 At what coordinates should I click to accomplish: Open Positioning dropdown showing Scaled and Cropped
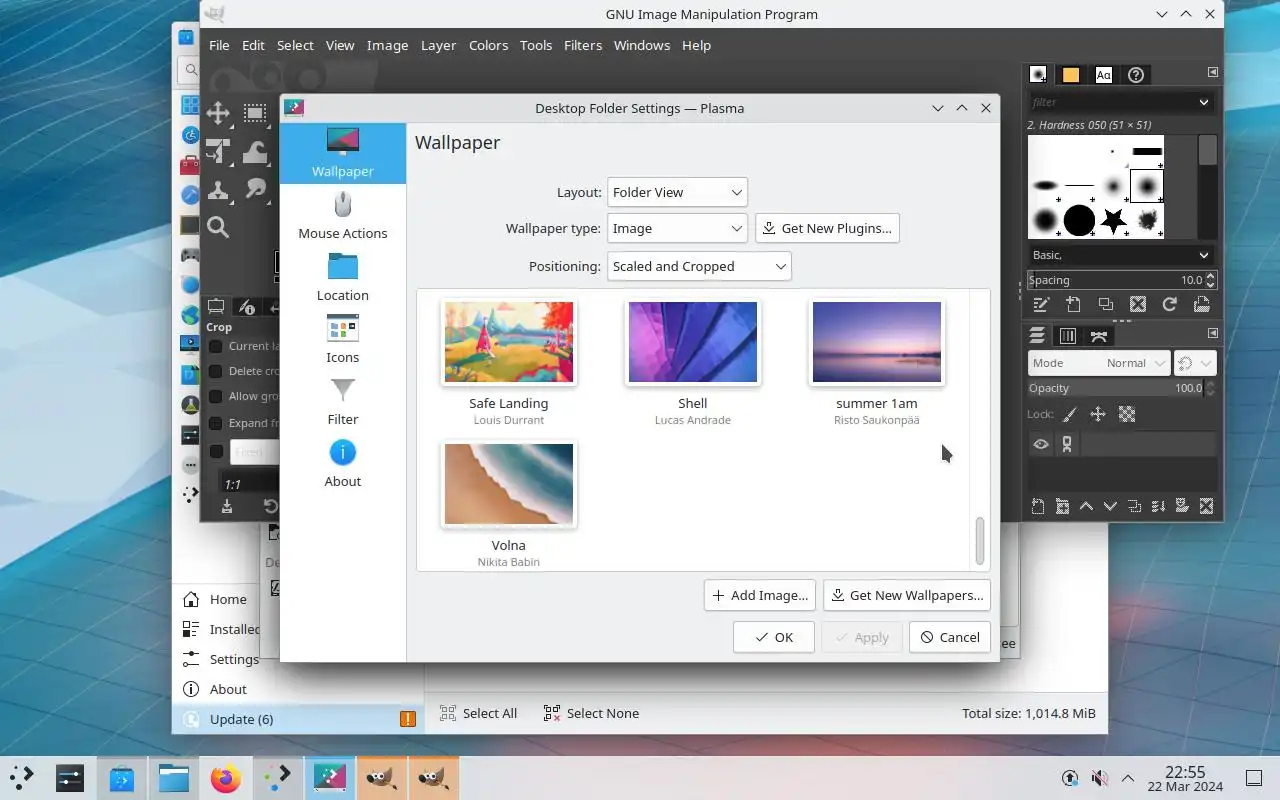pos(699,266)
